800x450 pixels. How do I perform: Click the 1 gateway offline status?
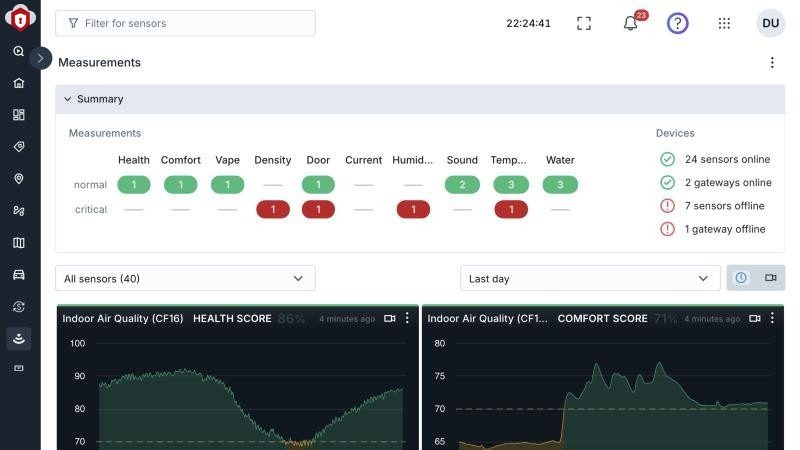713,230
